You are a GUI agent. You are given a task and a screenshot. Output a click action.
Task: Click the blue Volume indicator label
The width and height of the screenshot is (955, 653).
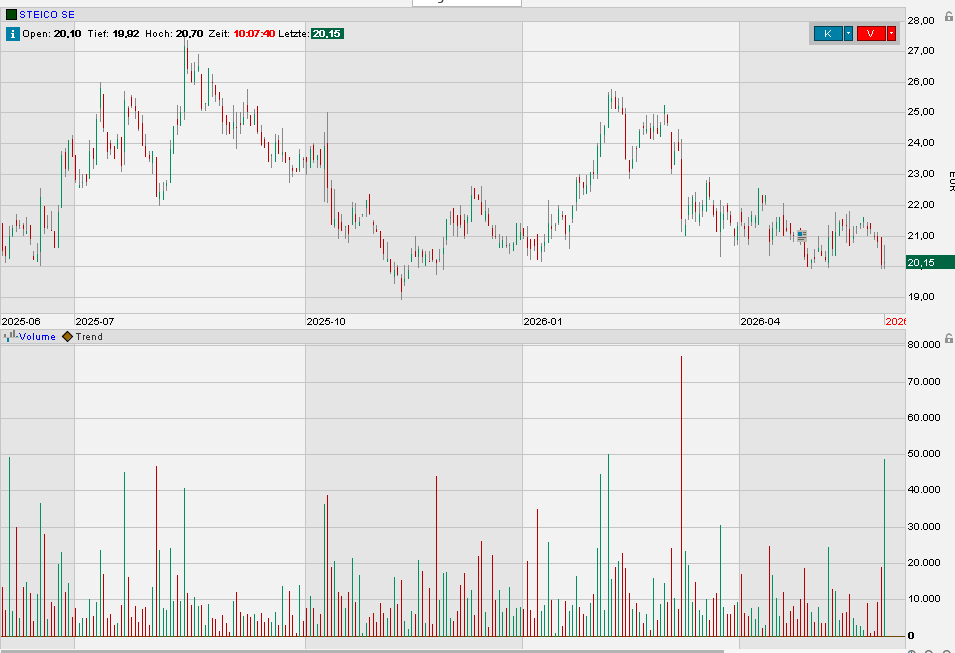[37, 336]
